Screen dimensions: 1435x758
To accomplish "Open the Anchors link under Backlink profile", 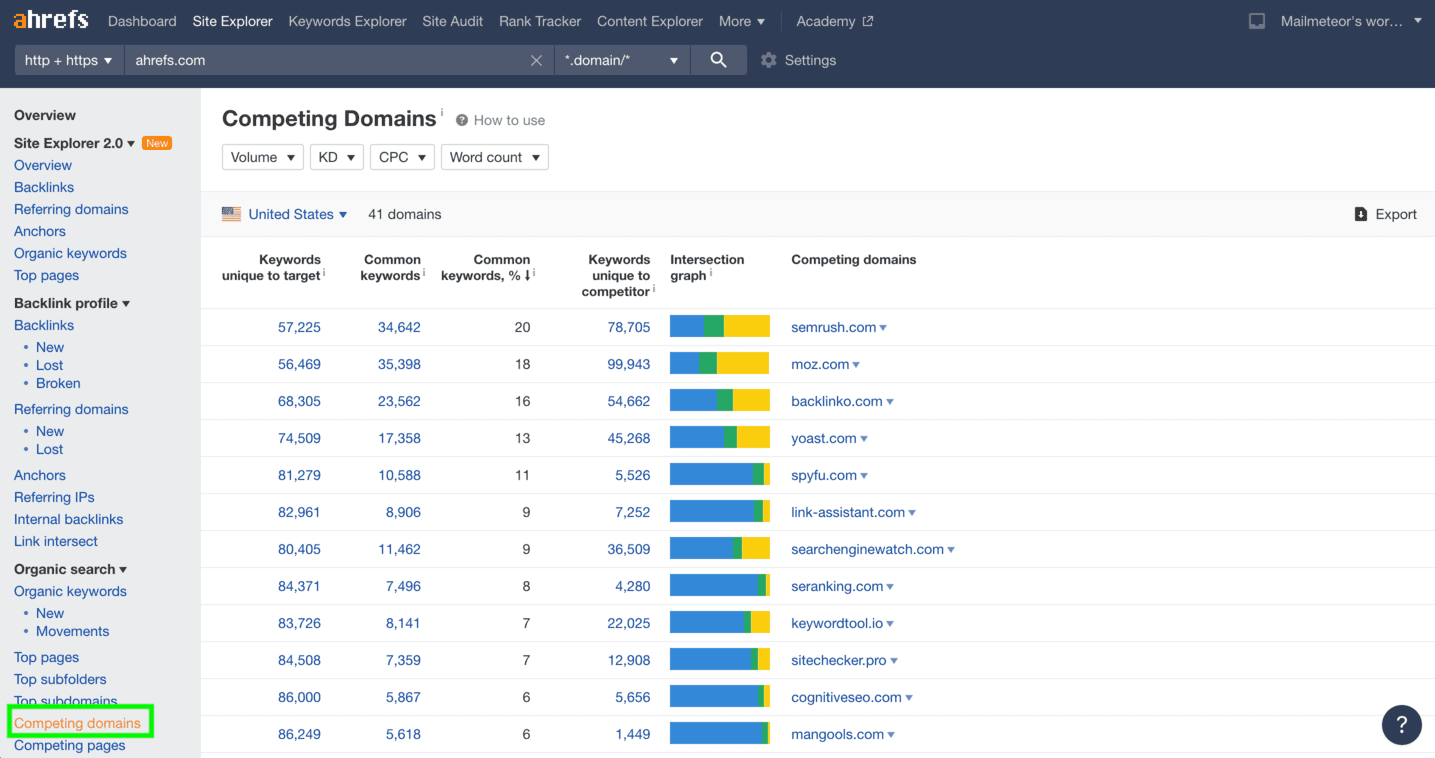I will click(40, 475).
